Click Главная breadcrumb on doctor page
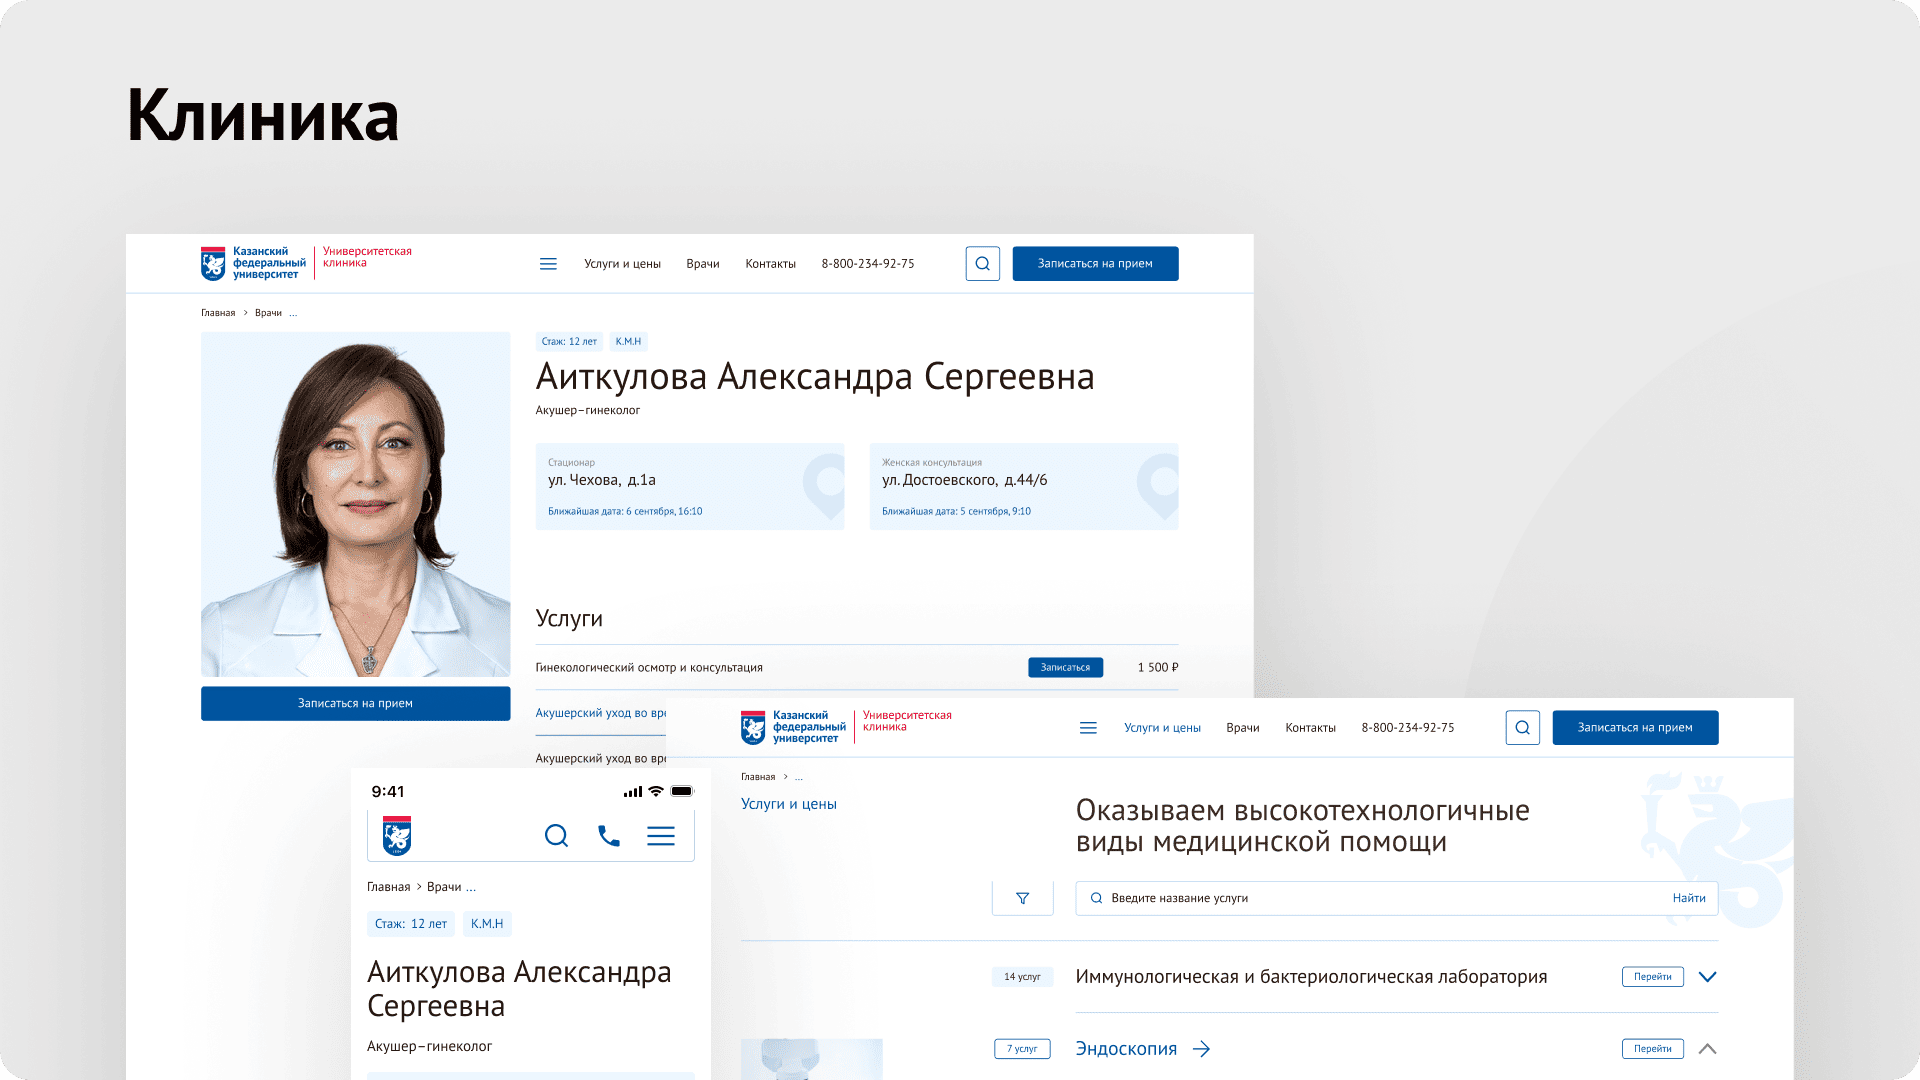Screen dimensions: 1920x1080 pos(218,313)
